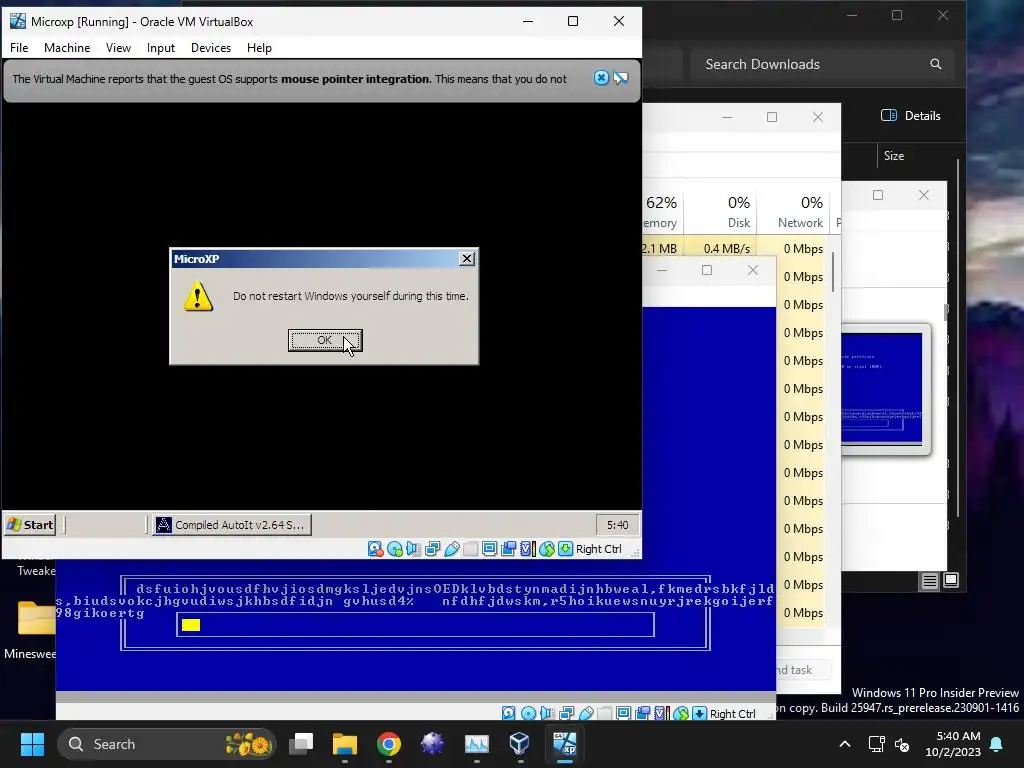
Task: Open the Input menu
Action: pos(161,48)
